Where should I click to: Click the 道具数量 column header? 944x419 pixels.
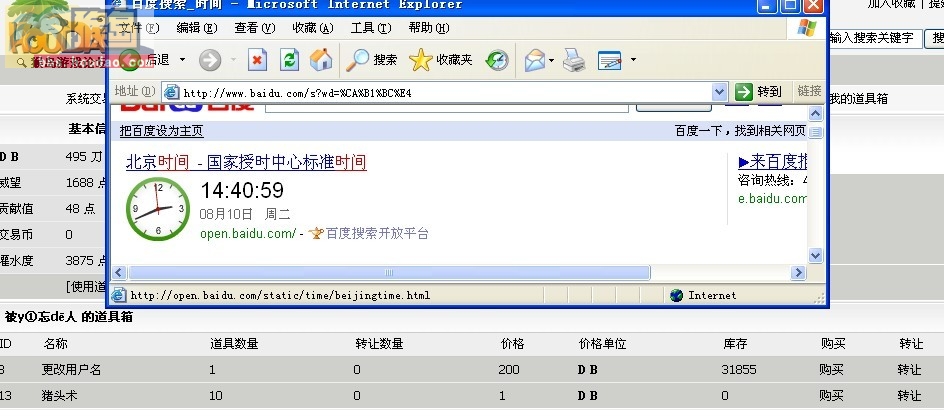coord(234,344)
